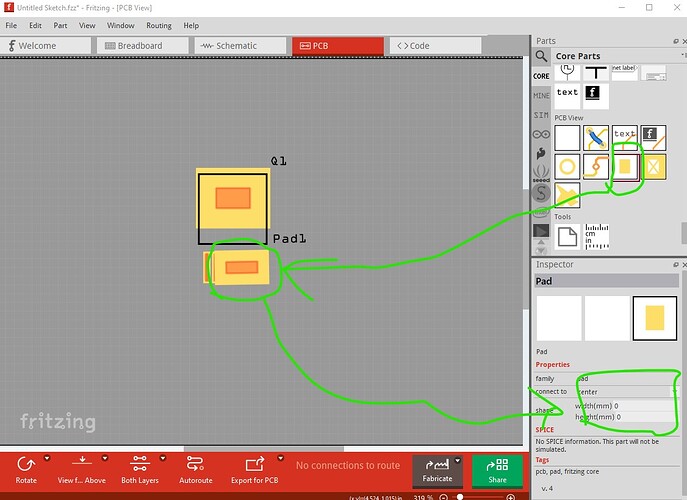Click the zoom in magnifier icon

click(510, 497)
